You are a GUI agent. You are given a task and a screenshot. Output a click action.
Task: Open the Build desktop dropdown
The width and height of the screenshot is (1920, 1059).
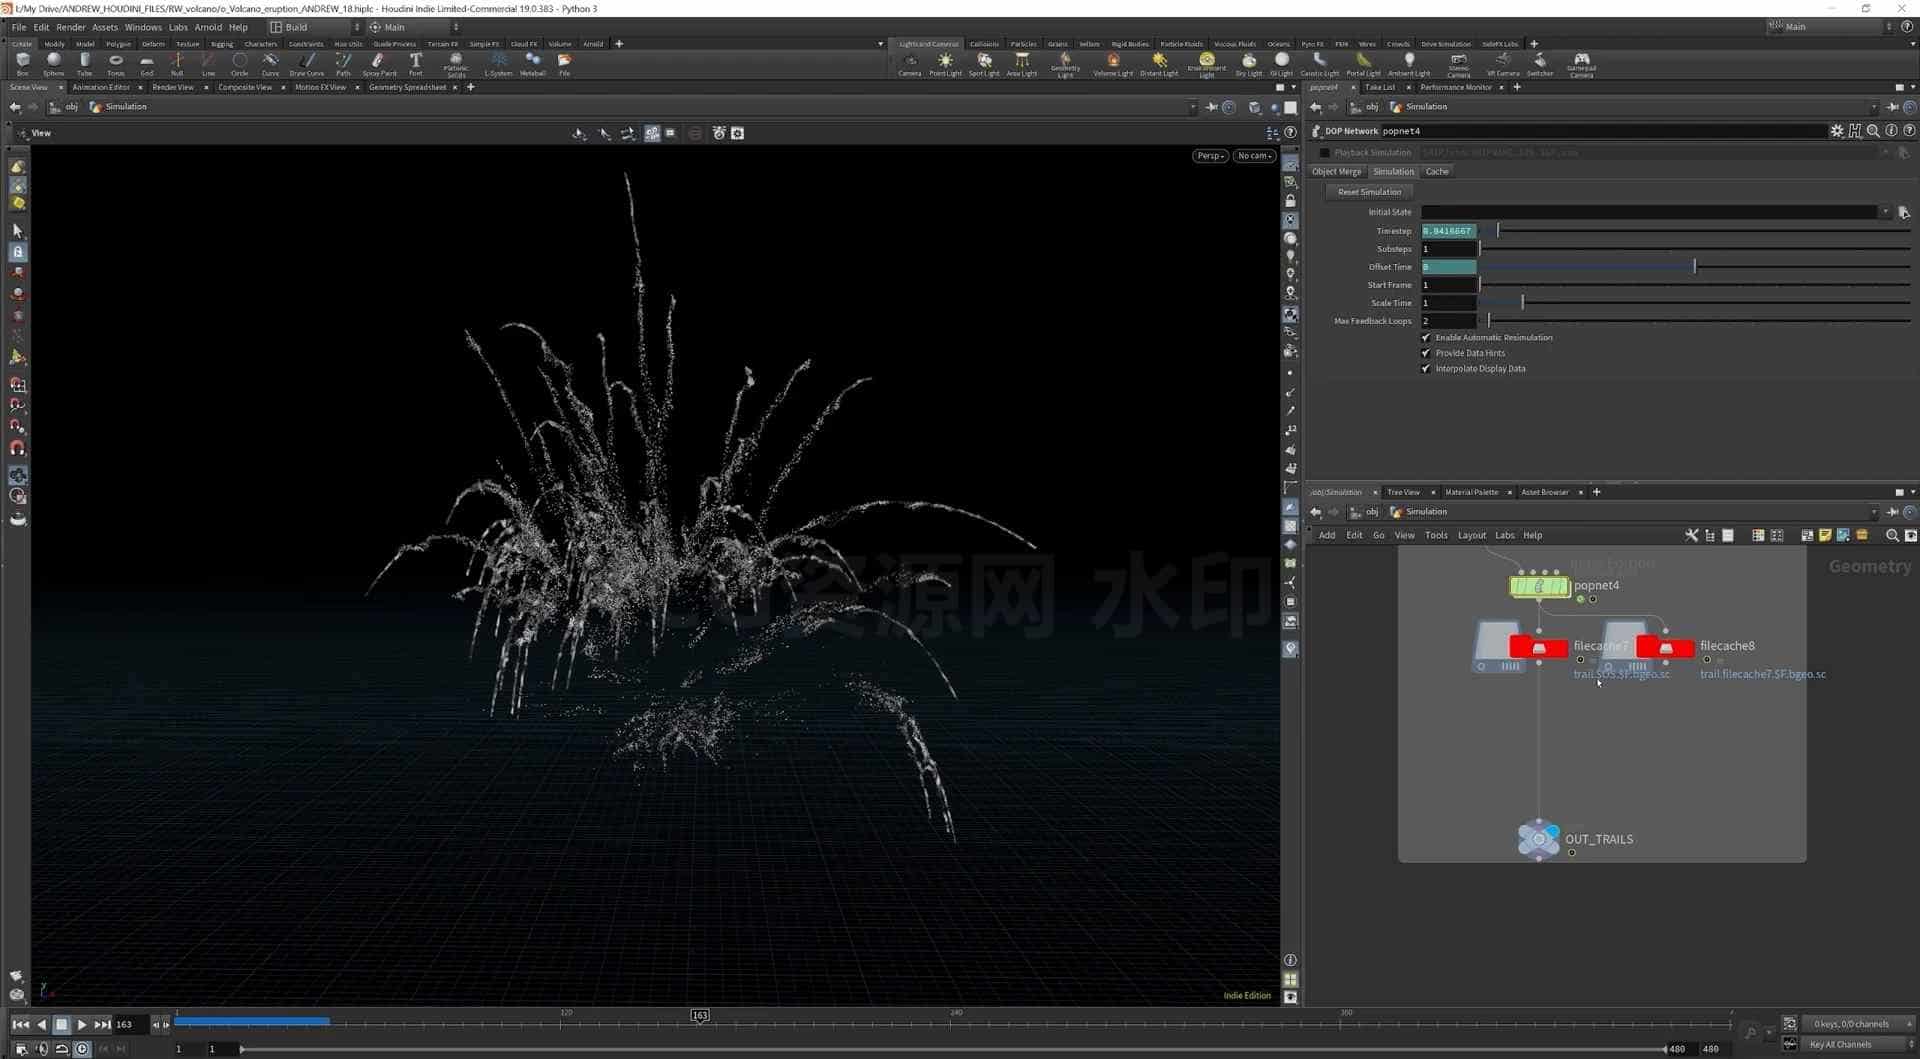(314, 27)
